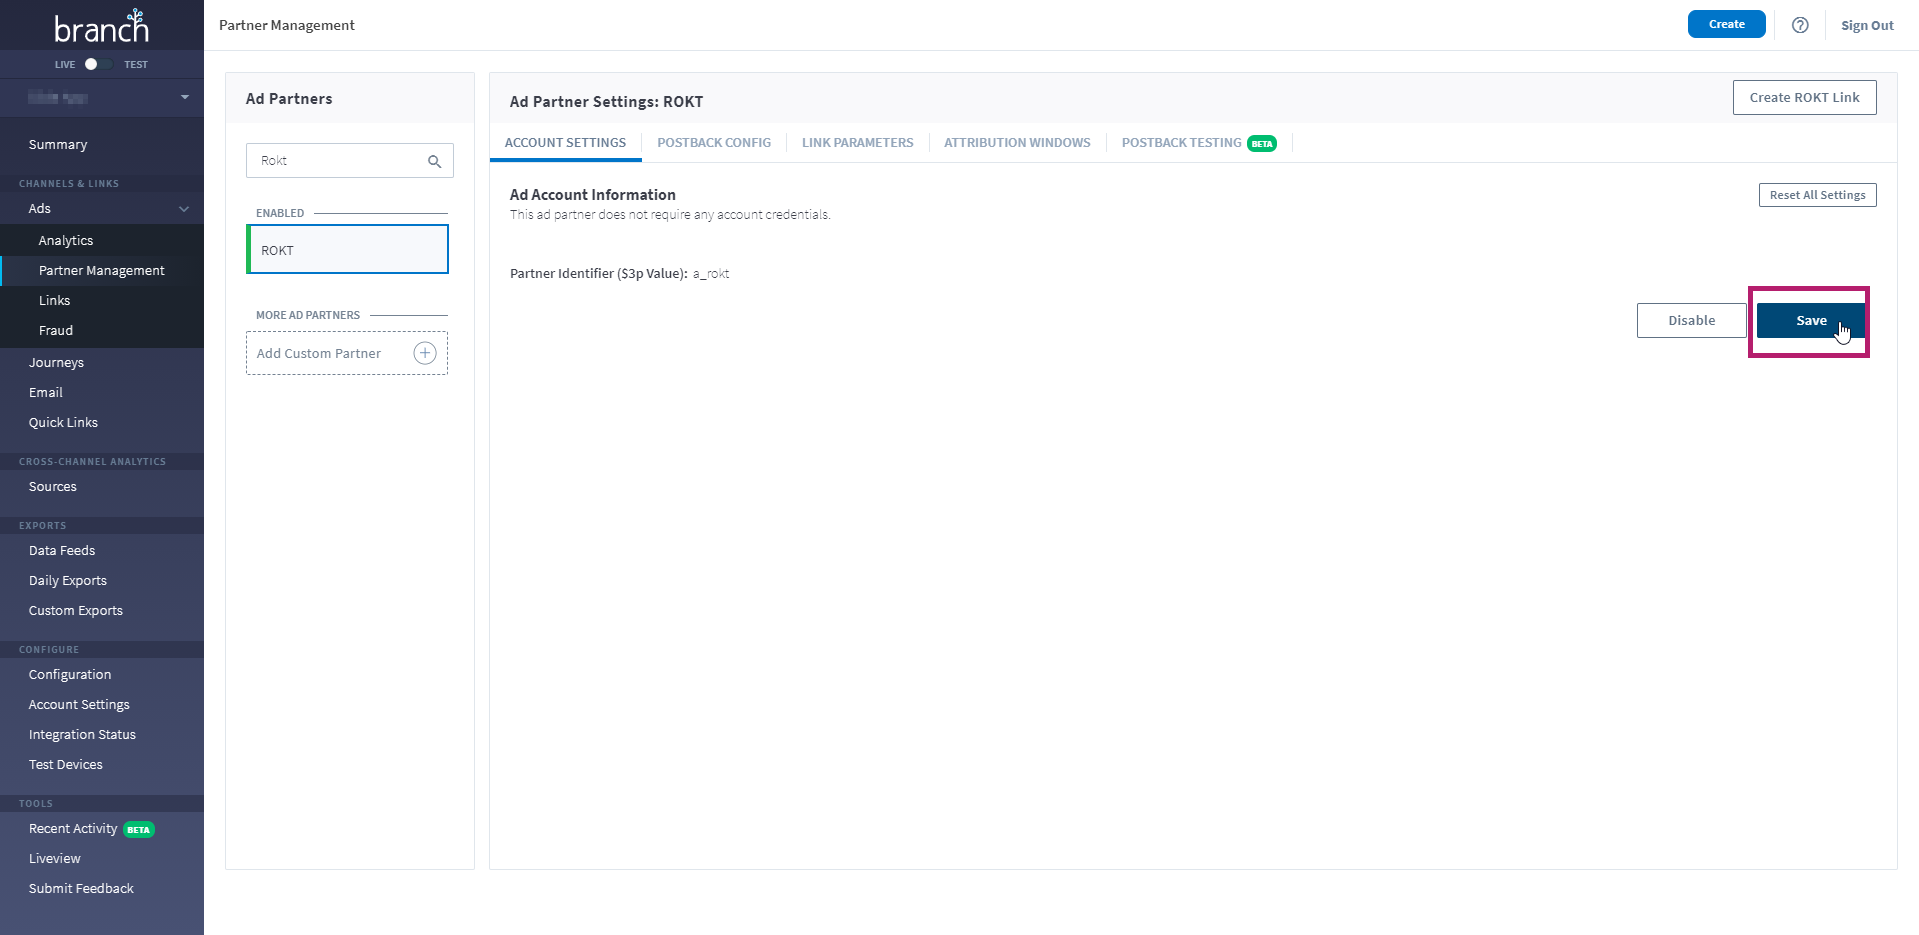Open Configuration in the sidebar
The height and width of the screenshot is (935, 1919).
(70, 675)
